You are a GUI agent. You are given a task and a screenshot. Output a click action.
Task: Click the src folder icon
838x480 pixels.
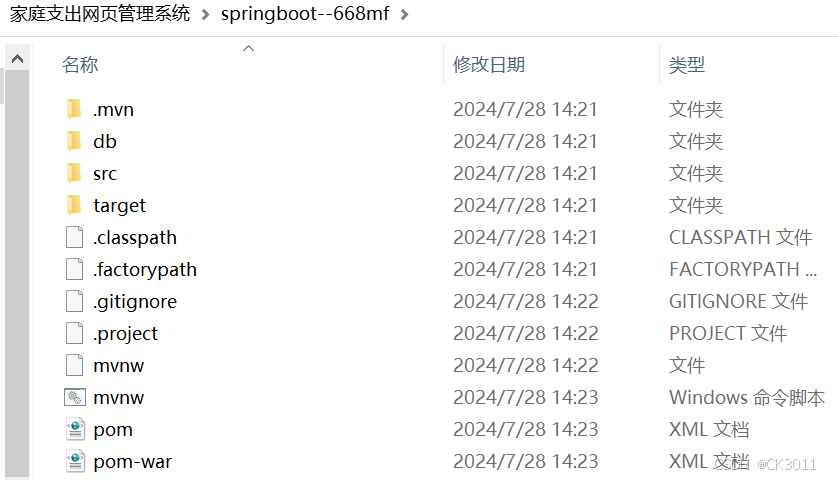[x=74, y=173]
